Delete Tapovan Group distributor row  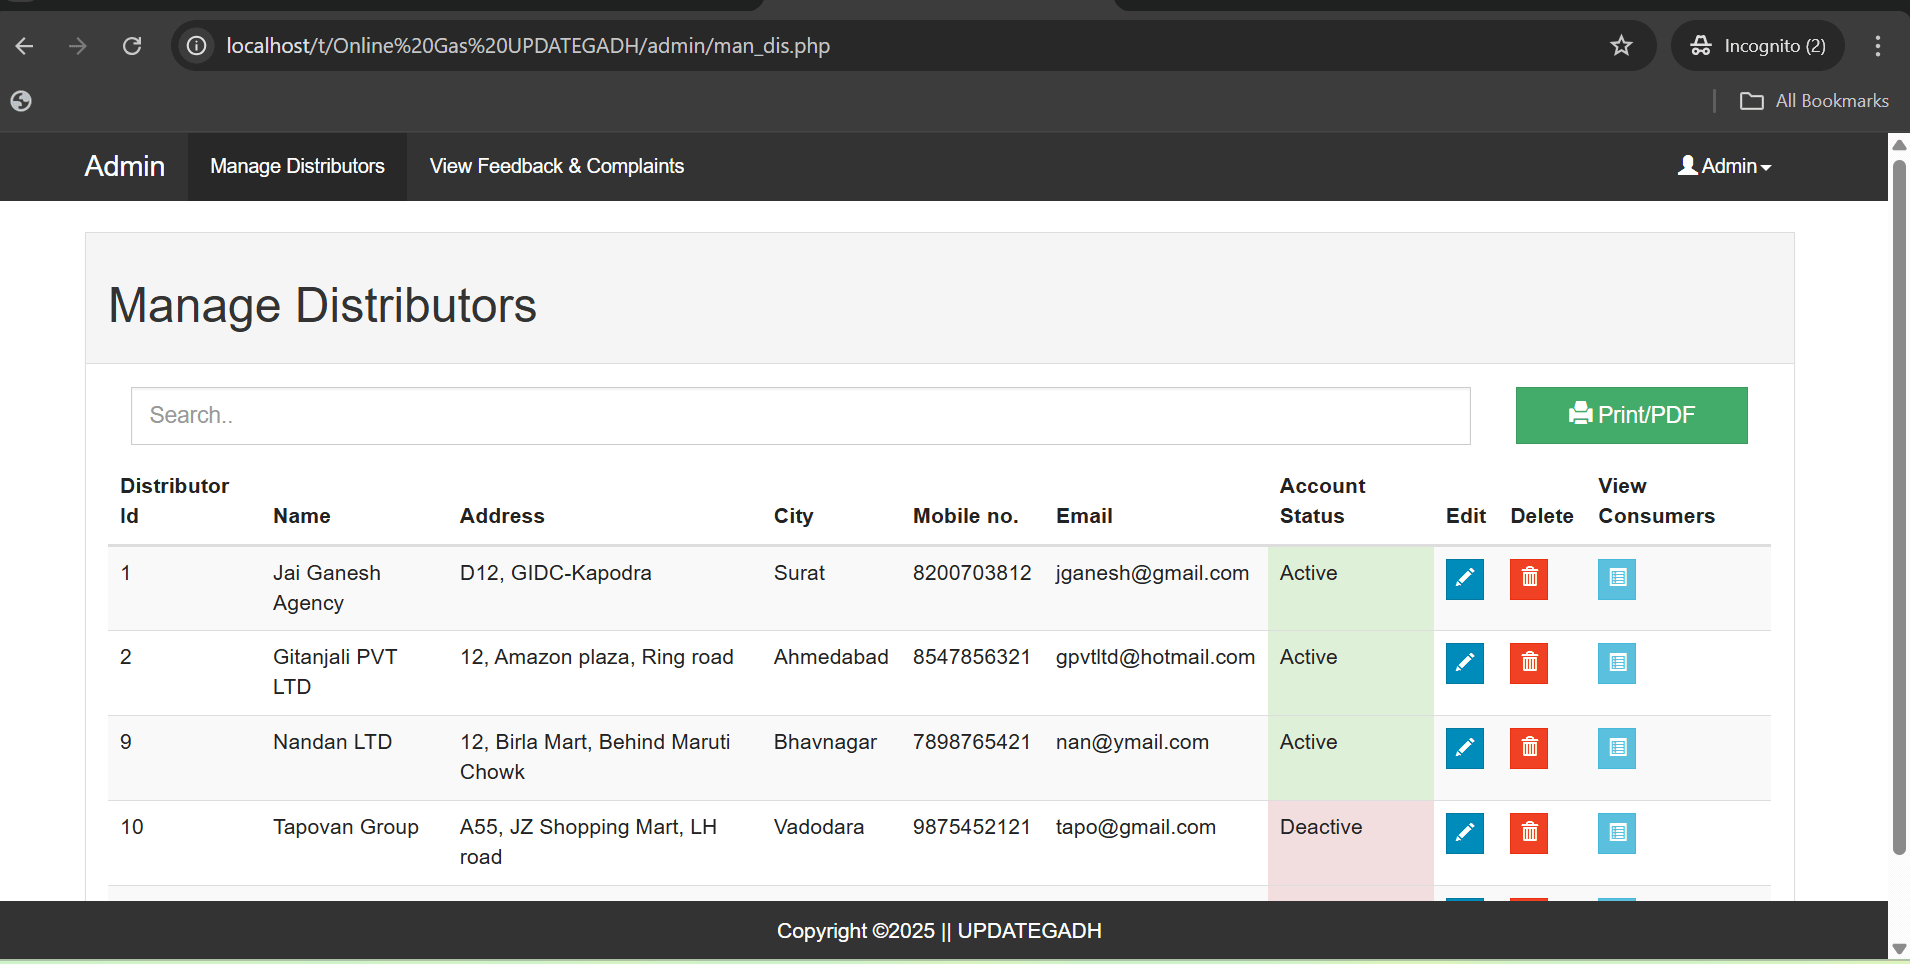[1528, 833]
